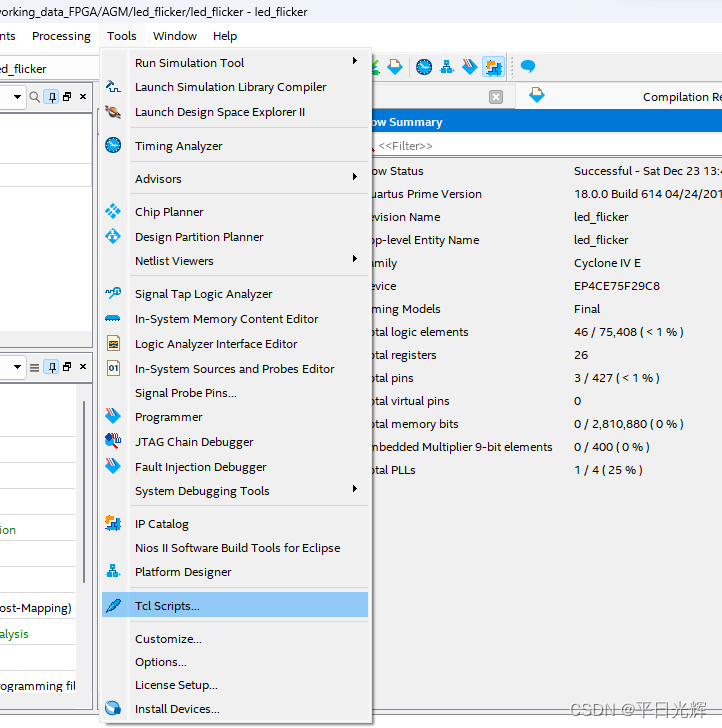Viewport: 722px width, 728px height.
Task: Click the Timing Analyzer clock icon in menu
Action: [113, 145]
